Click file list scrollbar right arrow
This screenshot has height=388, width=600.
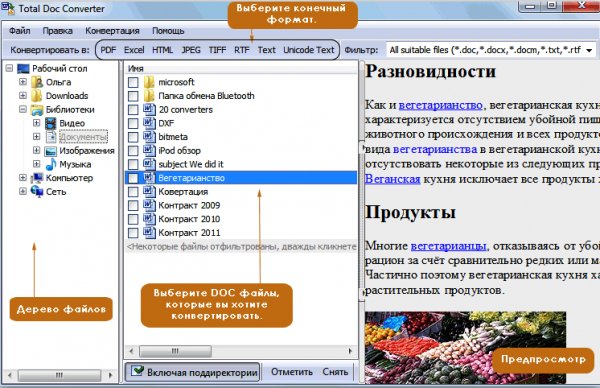point(350,351)
